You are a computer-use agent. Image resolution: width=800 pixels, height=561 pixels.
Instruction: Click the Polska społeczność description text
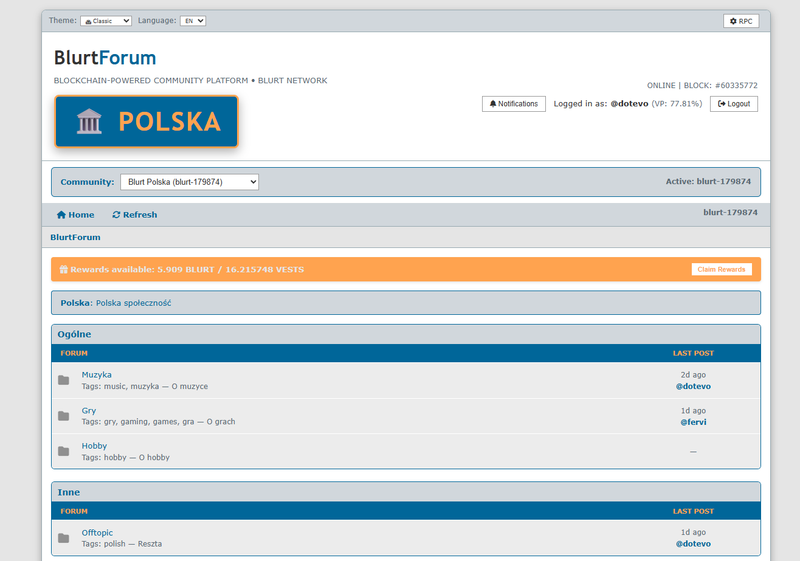click(x=134, y=303)
